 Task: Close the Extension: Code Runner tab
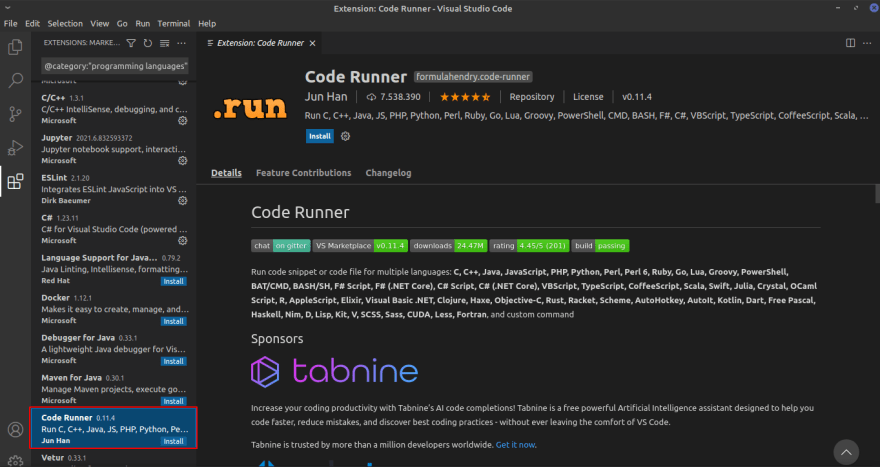(x=313, y=43)
